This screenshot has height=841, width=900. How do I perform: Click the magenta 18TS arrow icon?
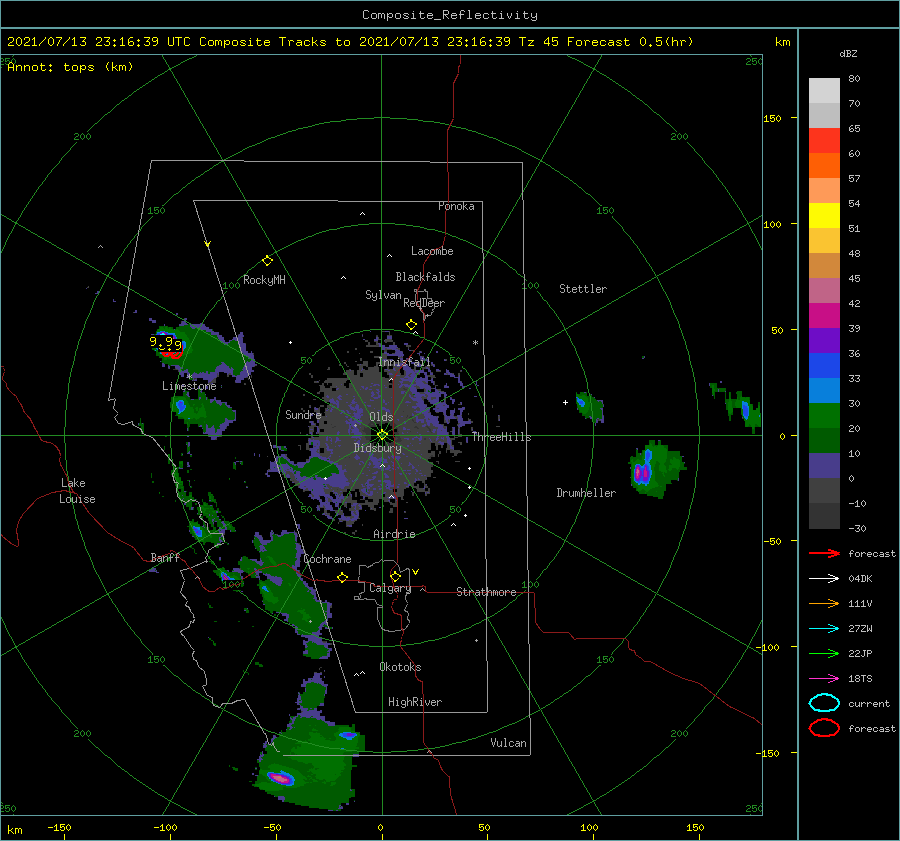(824, 679)
